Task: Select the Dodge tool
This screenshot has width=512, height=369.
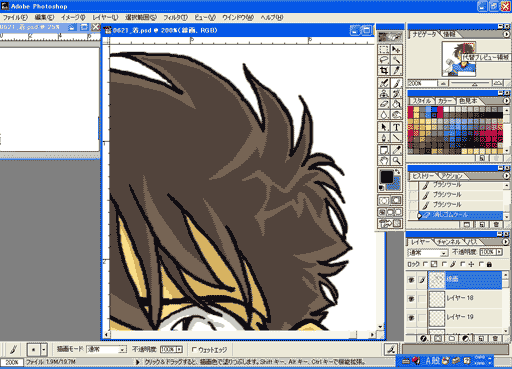Action: click(x=396, y=114)
